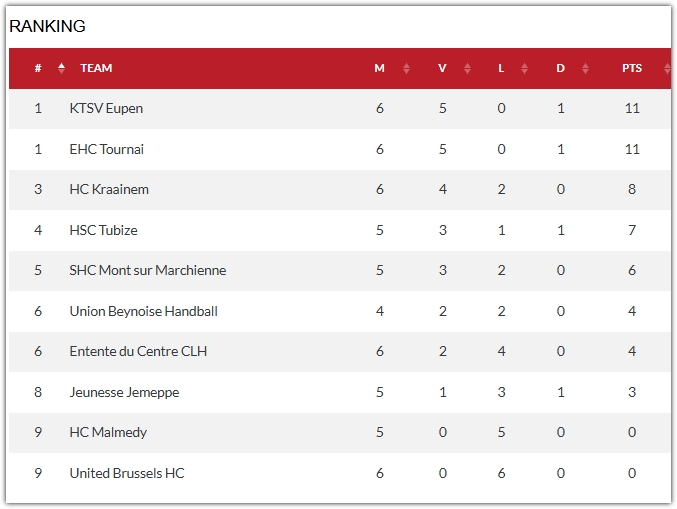
Task: Select HC Kraainem team name
Action: pos(109,189)
